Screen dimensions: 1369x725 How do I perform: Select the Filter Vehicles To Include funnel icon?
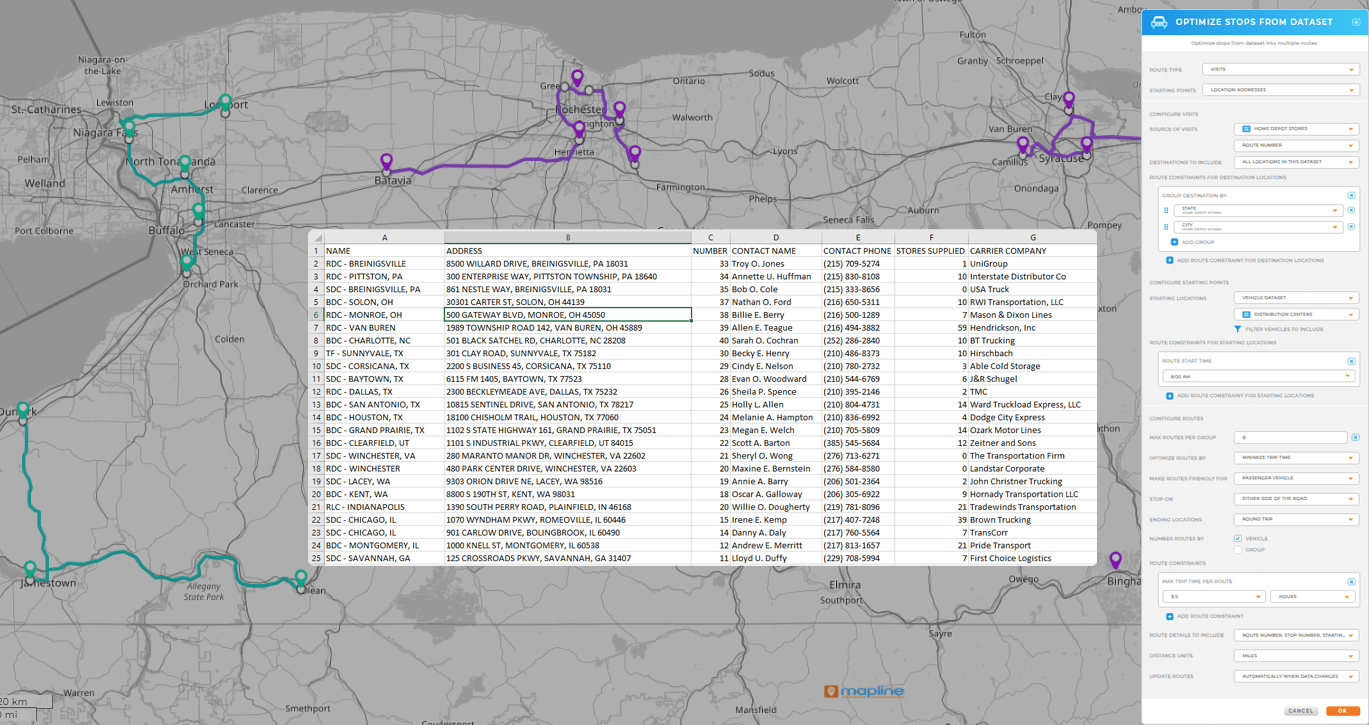(x=1237, y=329)
